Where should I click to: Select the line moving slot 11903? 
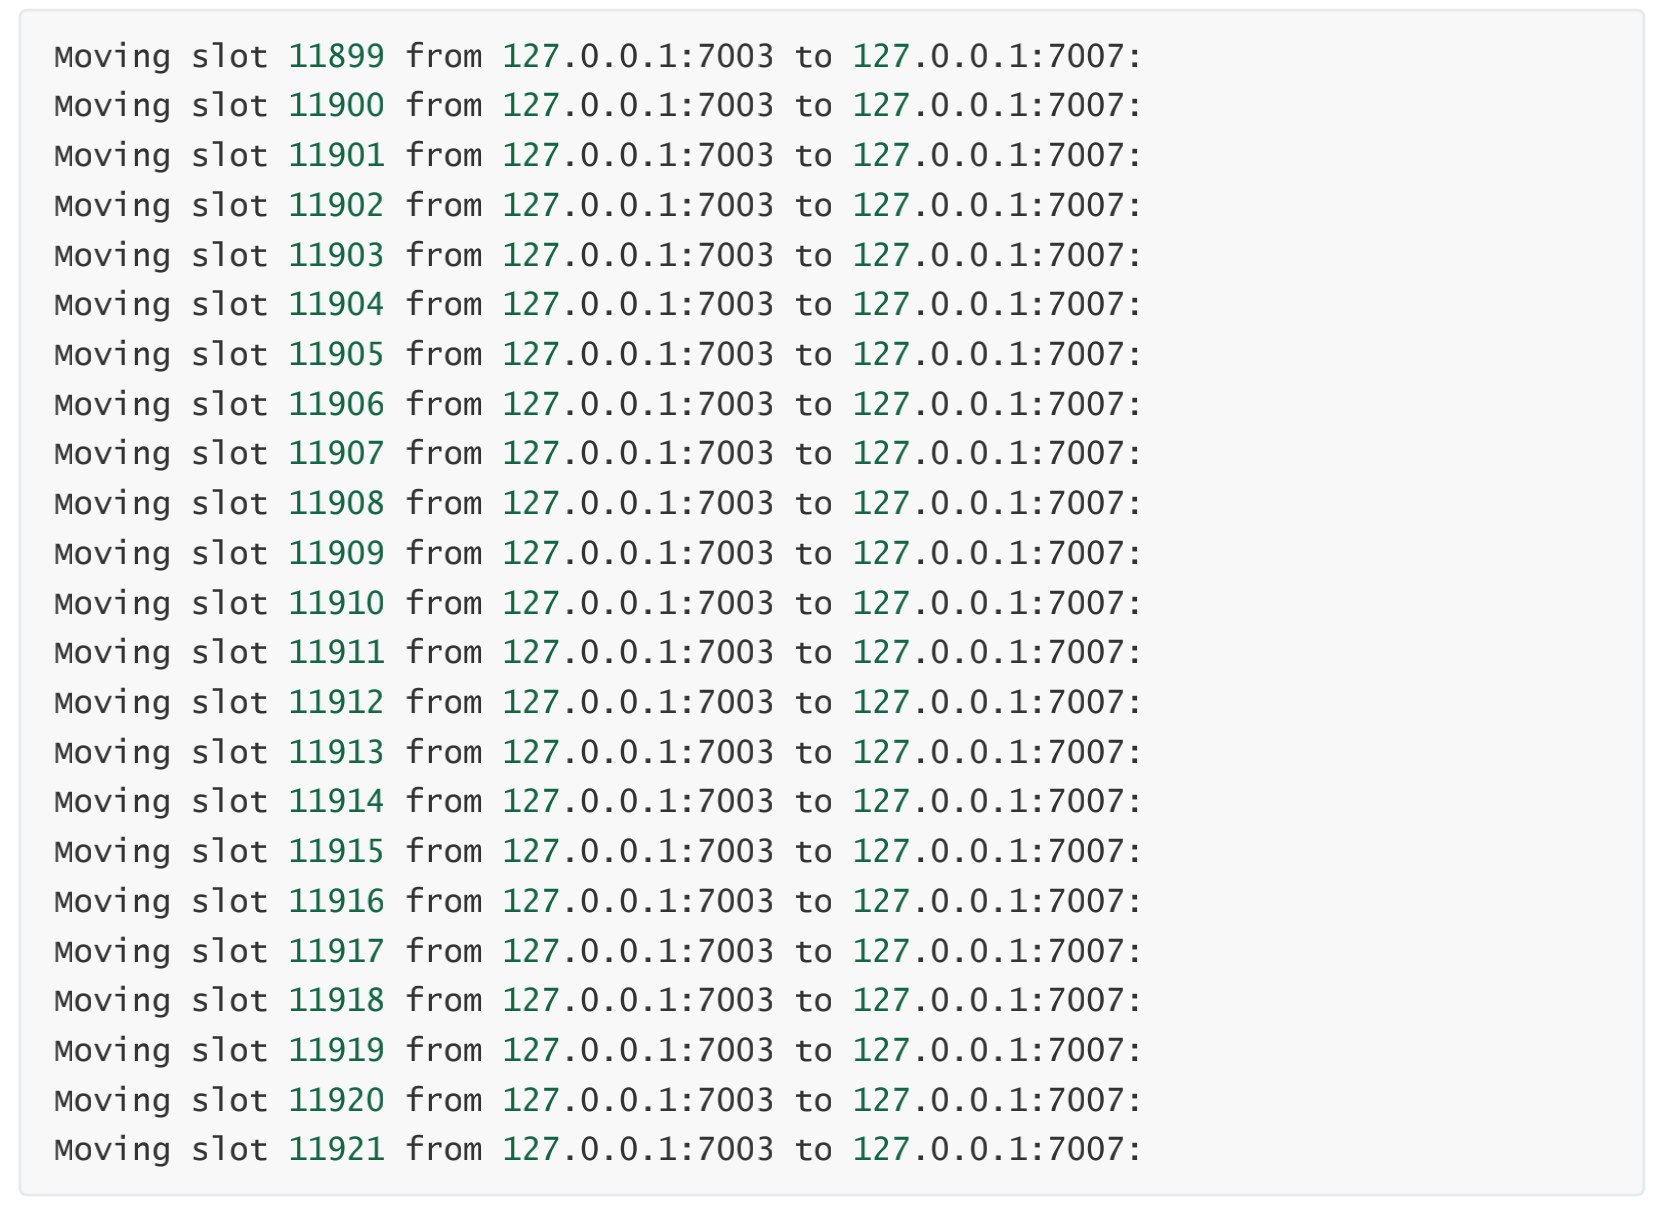click(598, 256)
